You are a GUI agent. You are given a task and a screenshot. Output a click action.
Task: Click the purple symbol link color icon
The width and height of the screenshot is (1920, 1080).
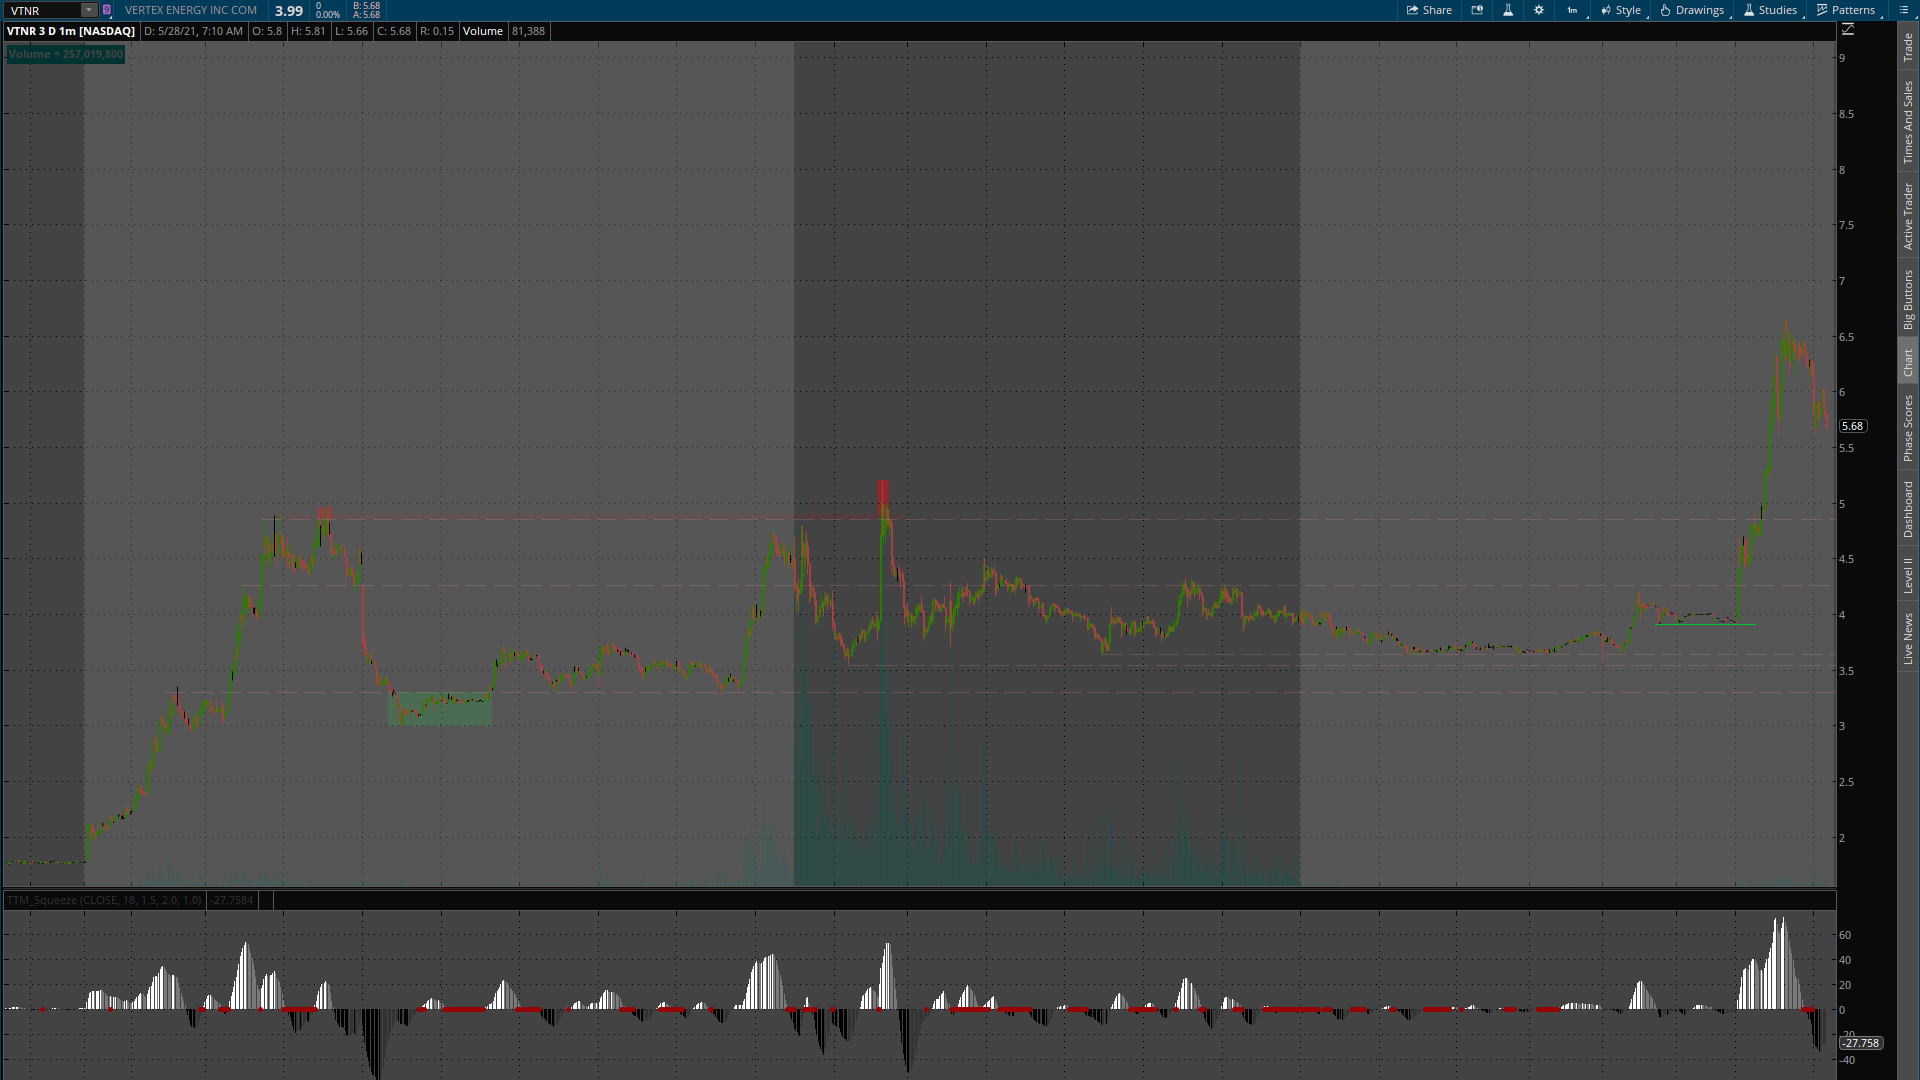pyautogui.click(x=107, y=10)
